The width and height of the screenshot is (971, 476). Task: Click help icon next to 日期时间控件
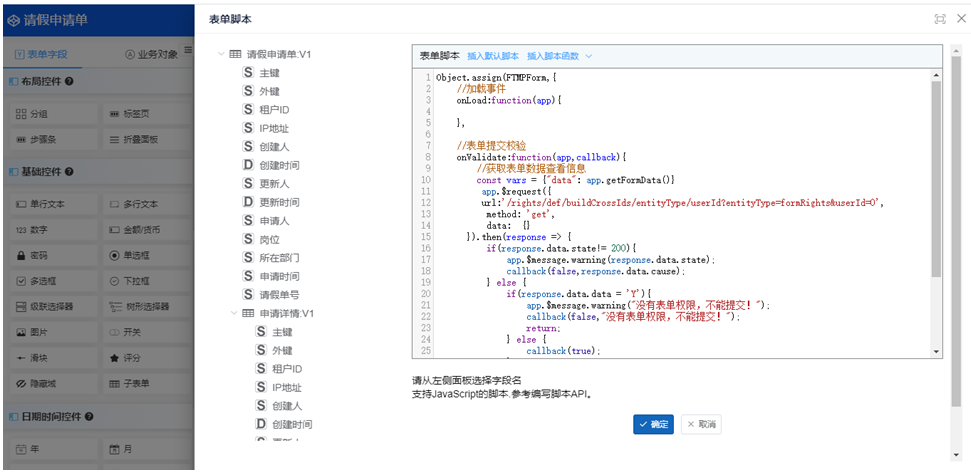tap(89, 417)
